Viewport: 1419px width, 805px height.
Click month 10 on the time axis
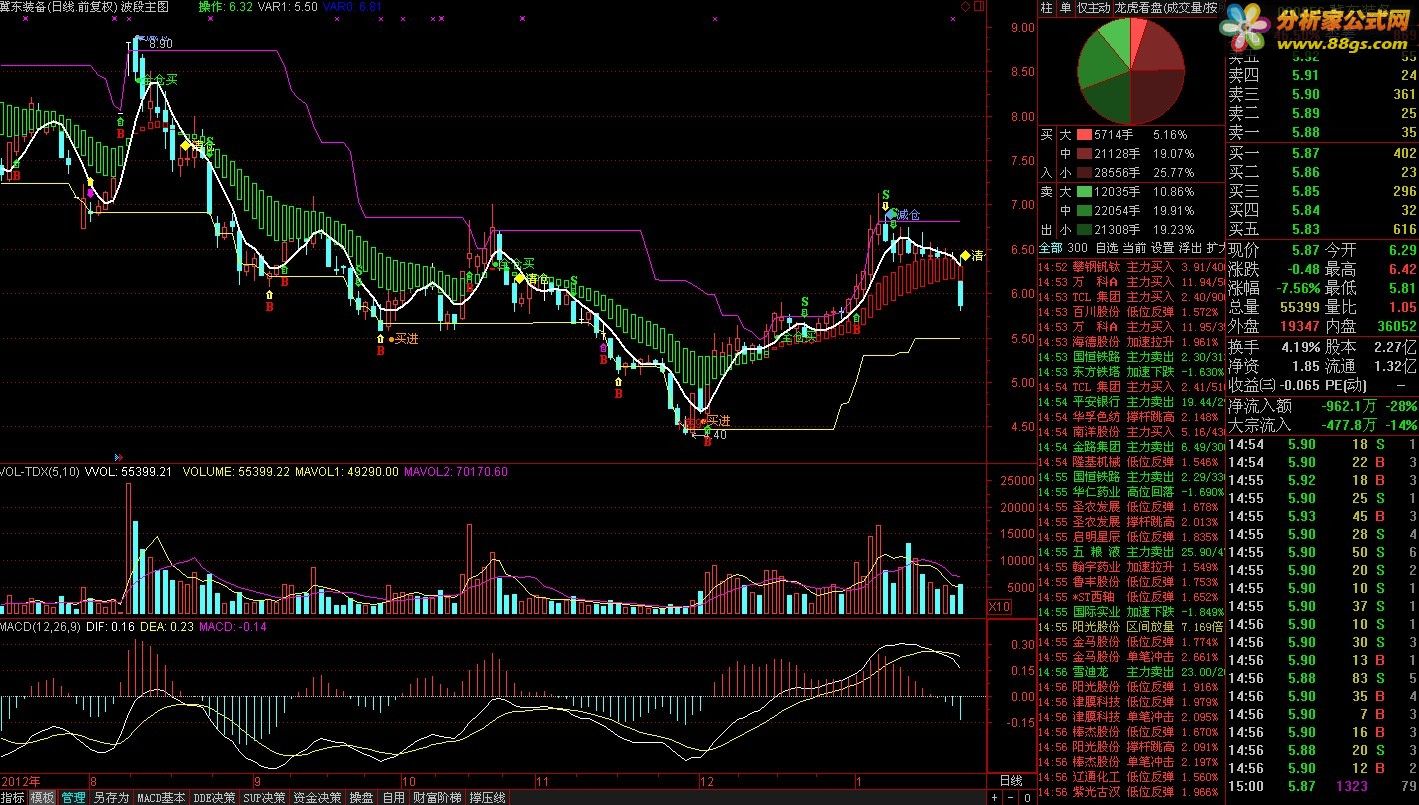pyautogui.click(x=407, y=780)
